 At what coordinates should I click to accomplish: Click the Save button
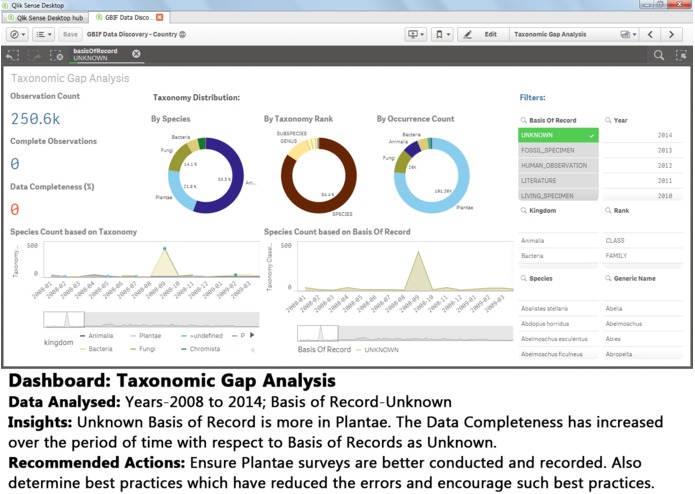tap(70, 34)
